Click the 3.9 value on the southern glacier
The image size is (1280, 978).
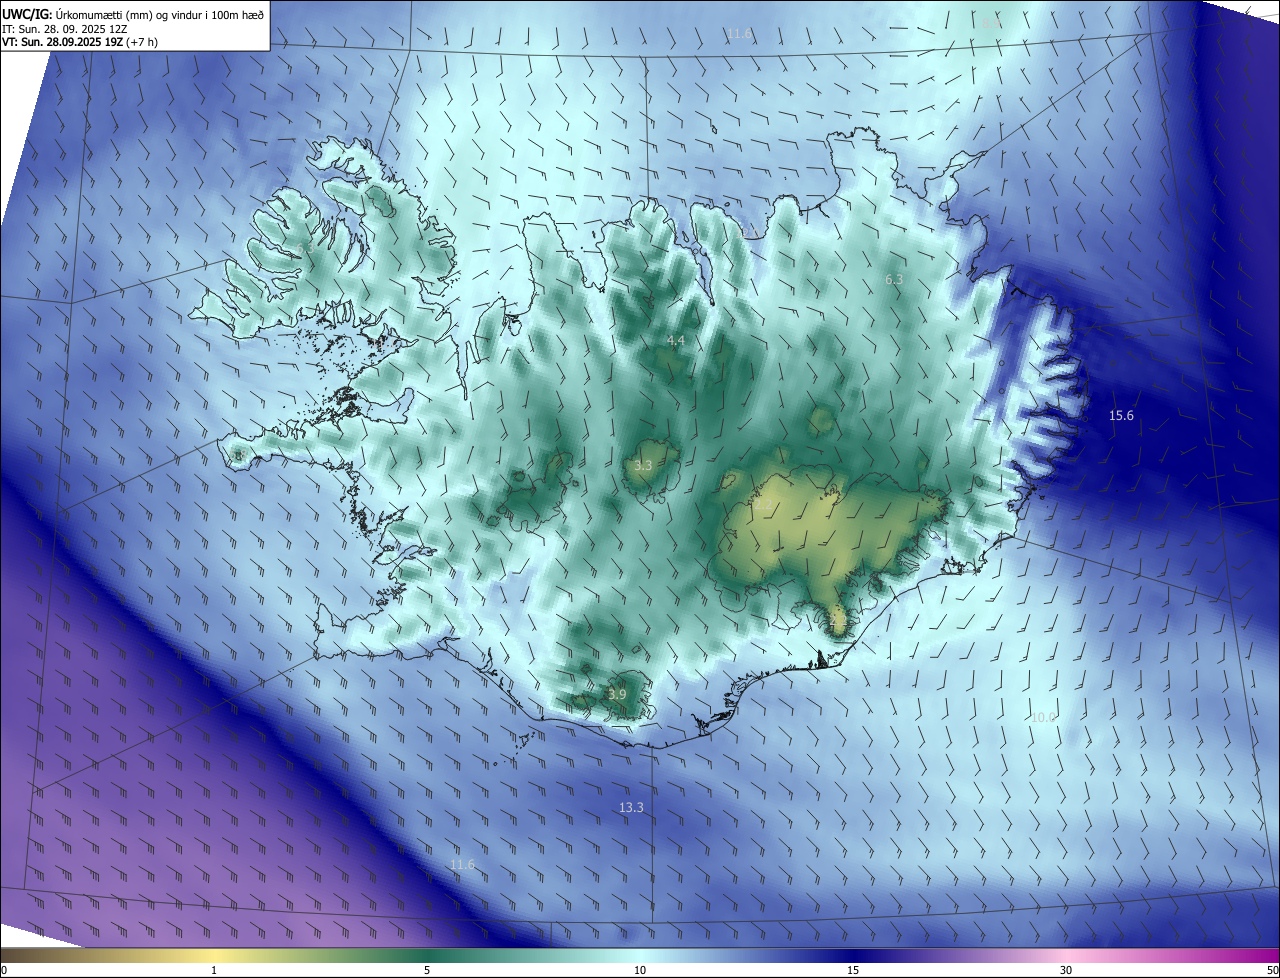click(x=617, y=694)
